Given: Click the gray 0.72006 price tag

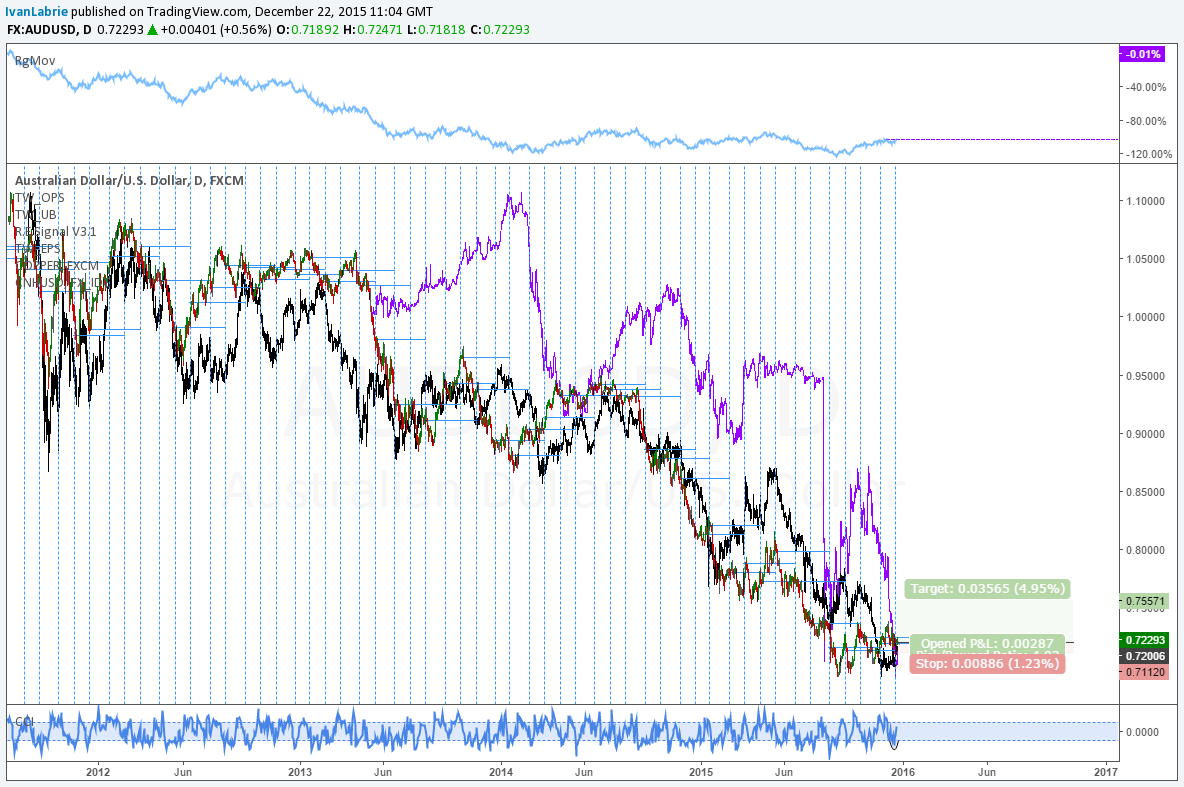Looking at the screenshot, I should [1143, 656].
